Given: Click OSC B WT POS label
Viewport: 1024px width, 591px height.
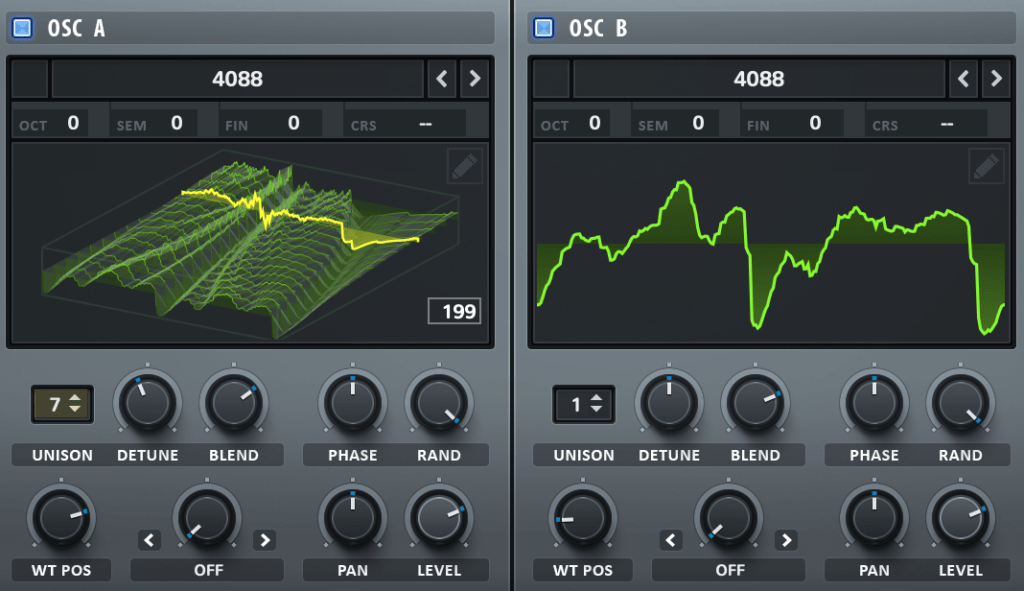Looking at the screenshot, I should (583, 570).
